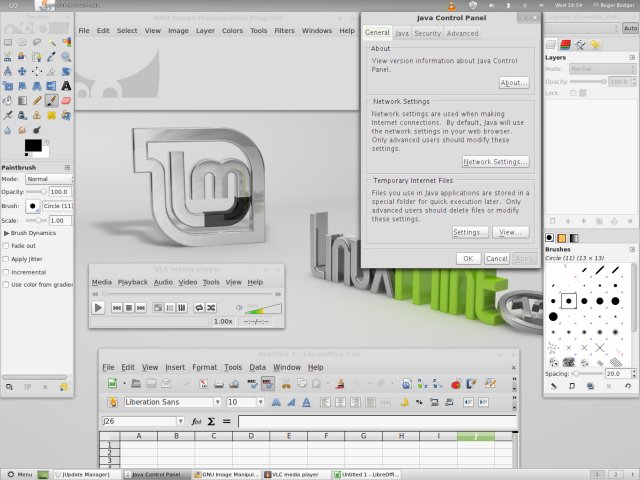Click the Sum icon in Calc formula bar
The width and height of the screenshot is (640, 480).
tap(211, 421)
